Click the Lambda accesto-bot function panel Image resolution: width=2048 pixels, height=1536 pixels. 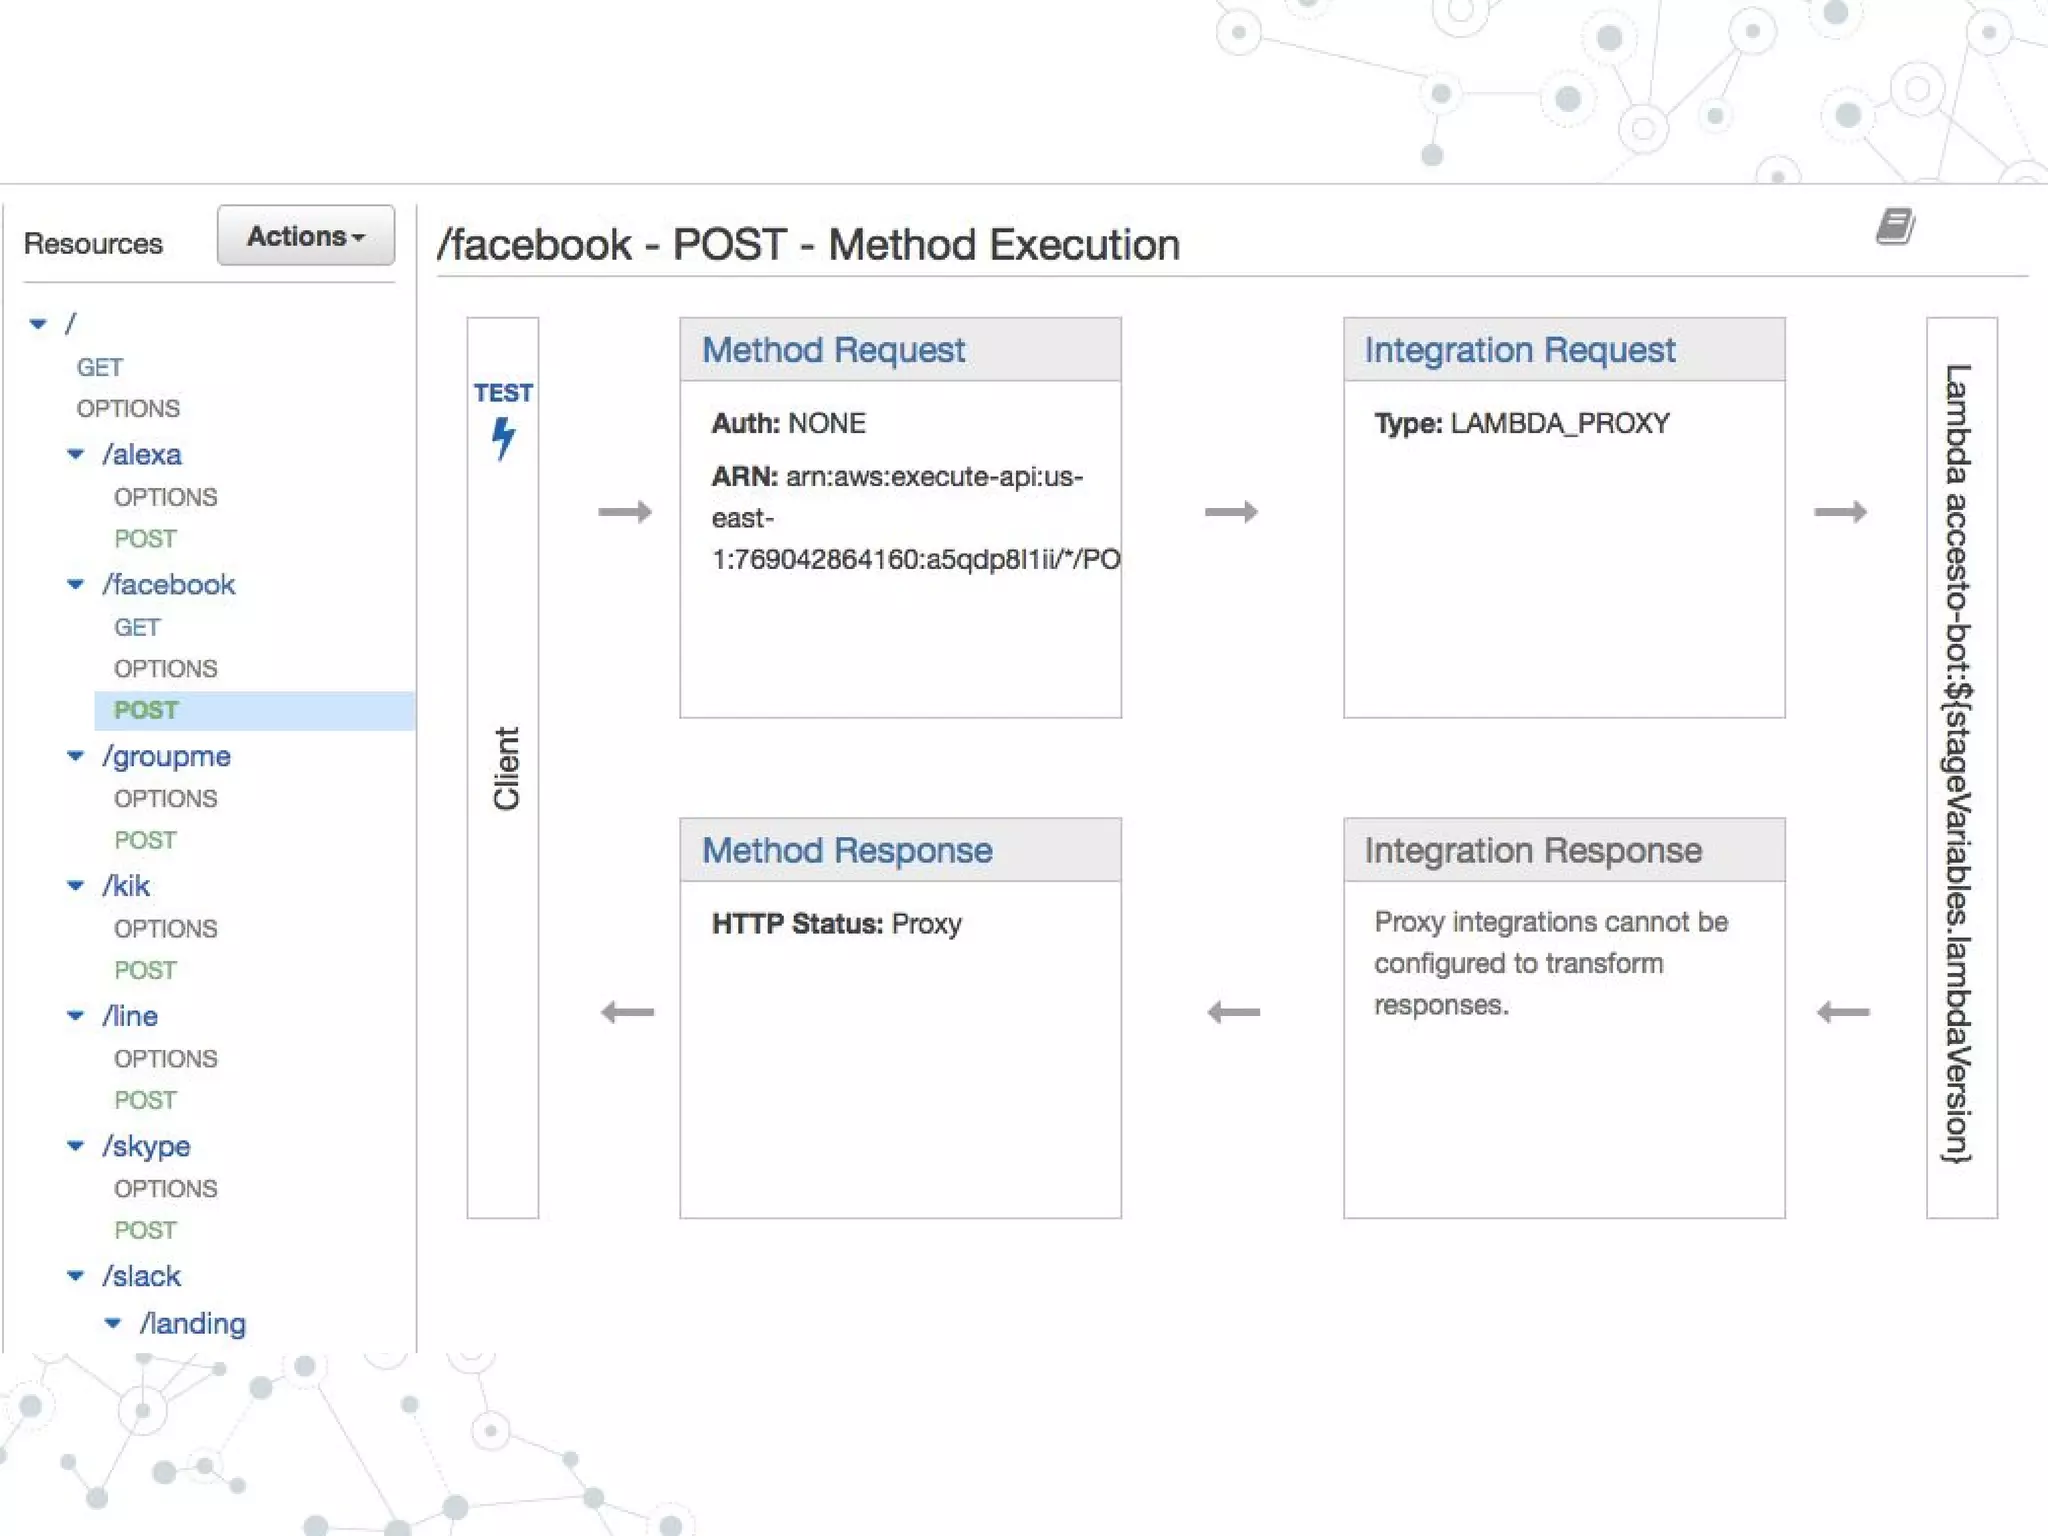[1960, 766]
